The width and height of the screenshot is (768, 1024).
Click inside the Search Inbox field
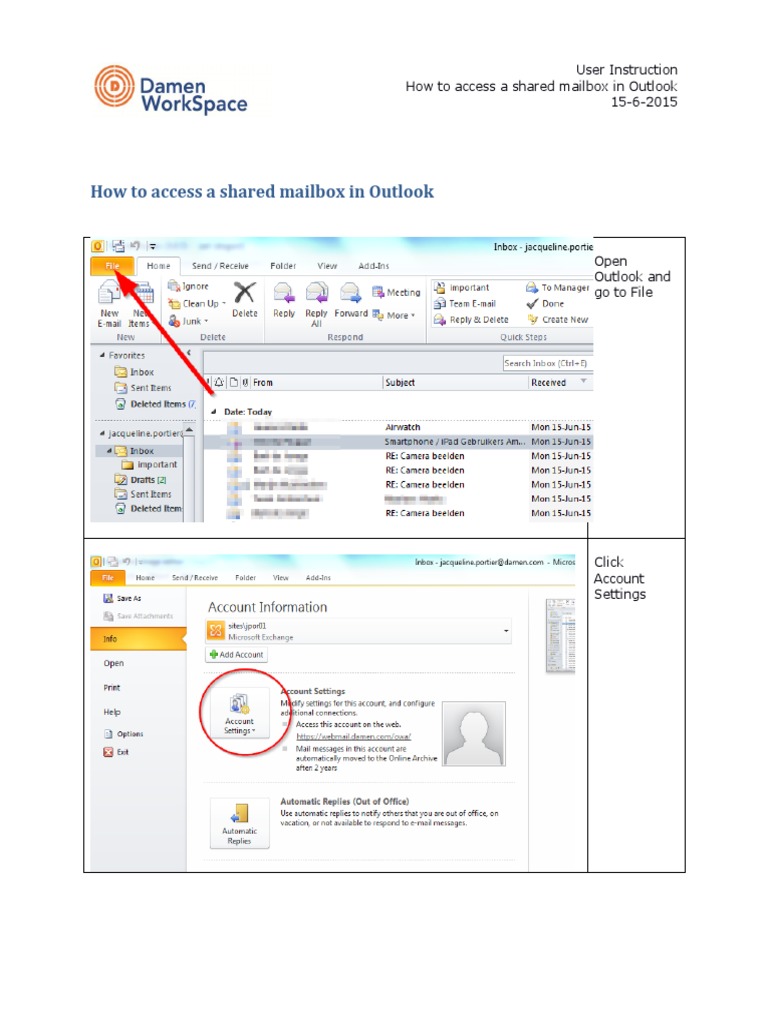[x=545, y=363]
